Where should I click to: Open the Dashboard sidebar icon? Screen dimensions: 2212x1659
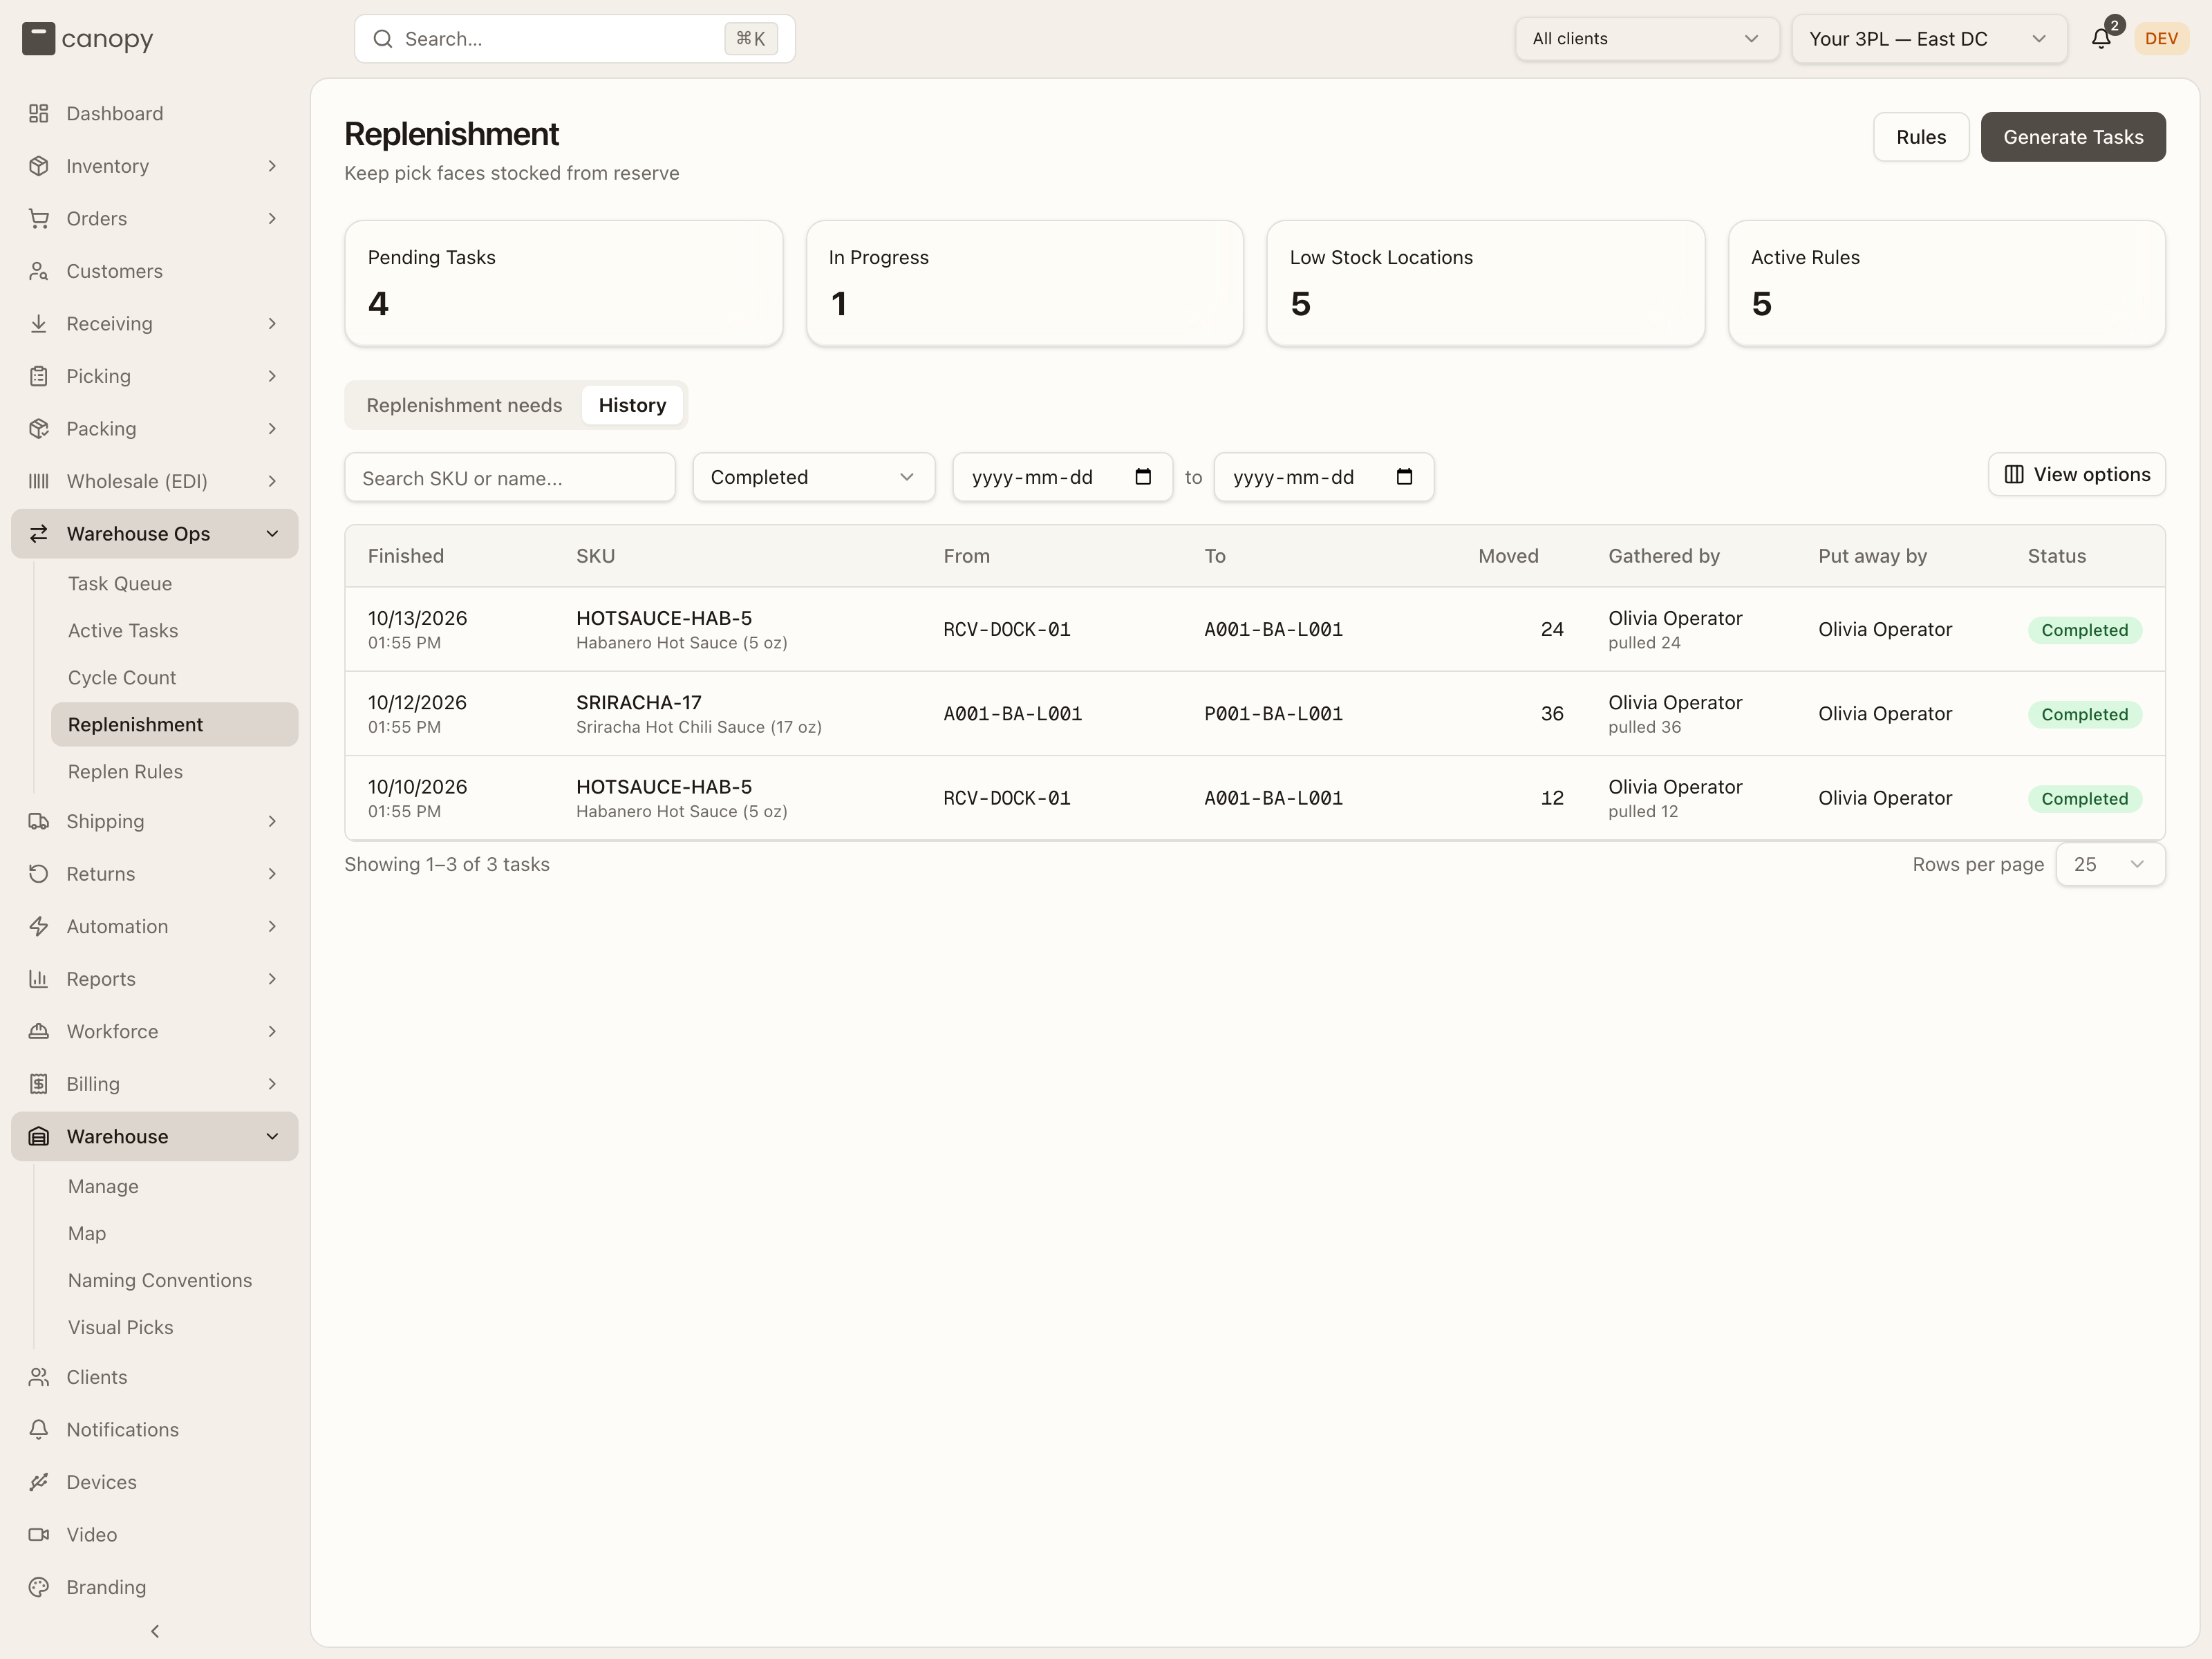coord(39,114)
